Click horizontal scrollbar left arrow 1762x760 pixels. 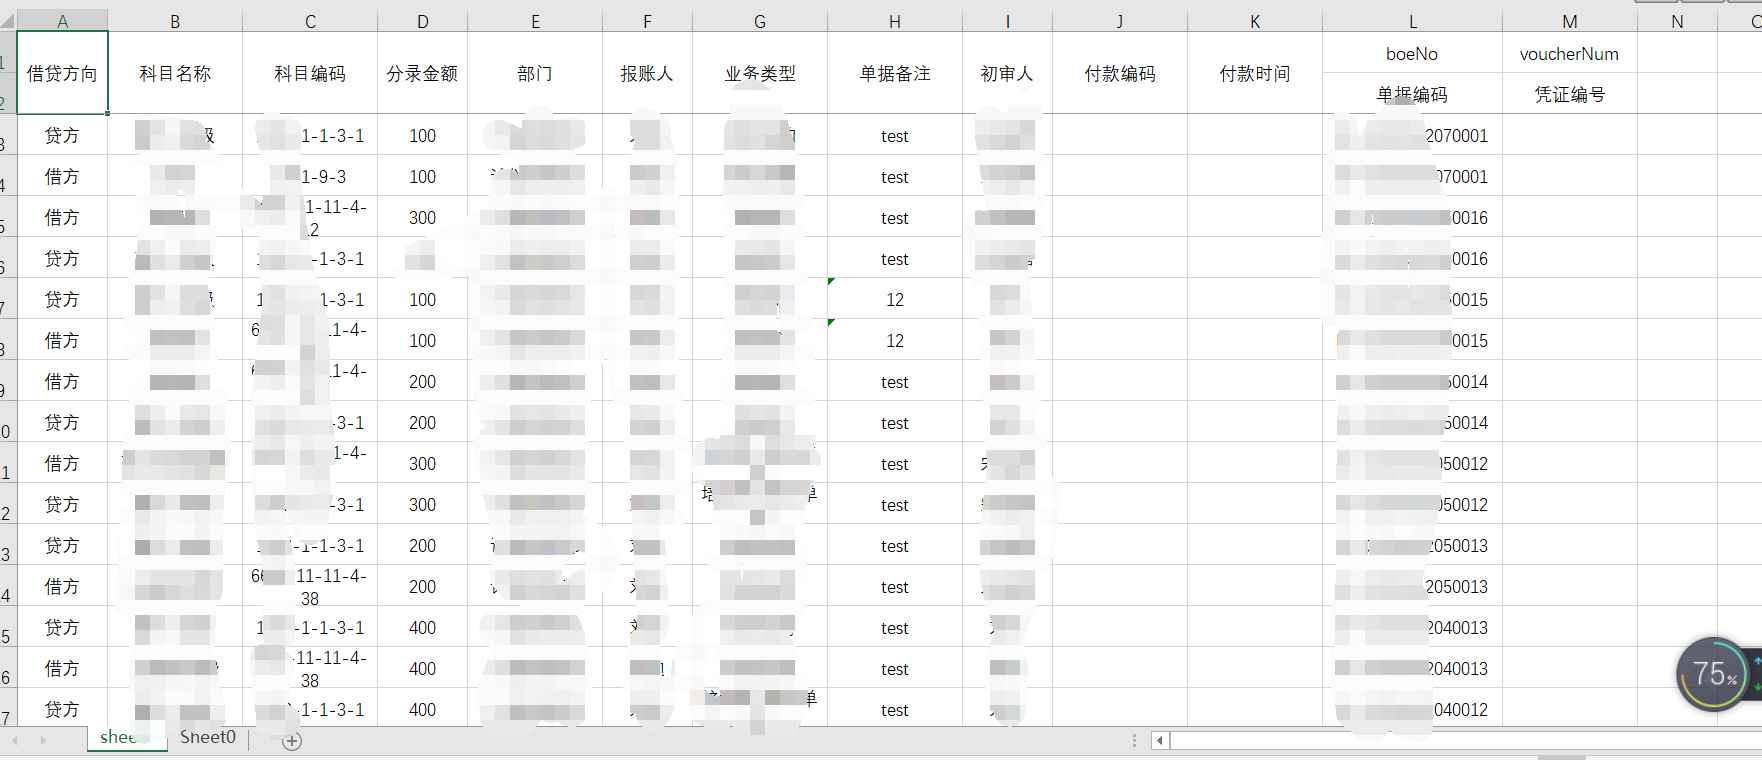1160,741
